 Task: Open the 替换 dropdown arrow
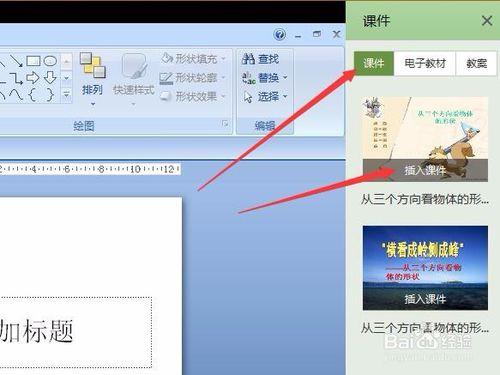[x=285, y=78]
